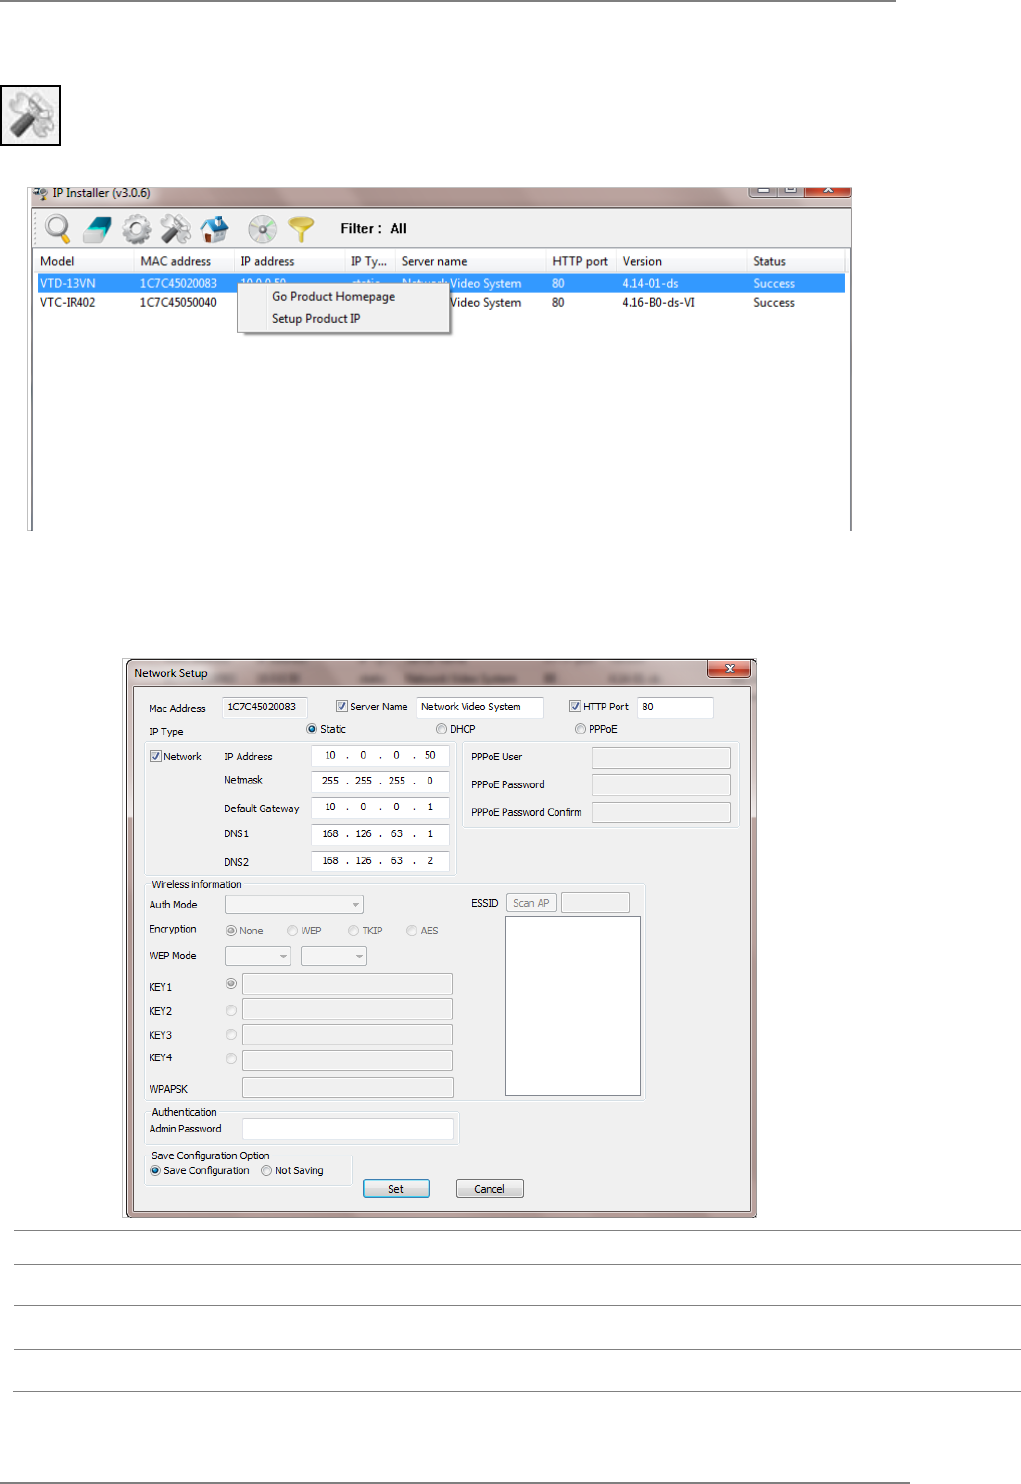Select the VTC-IR402 device row

tap(440, 303)
